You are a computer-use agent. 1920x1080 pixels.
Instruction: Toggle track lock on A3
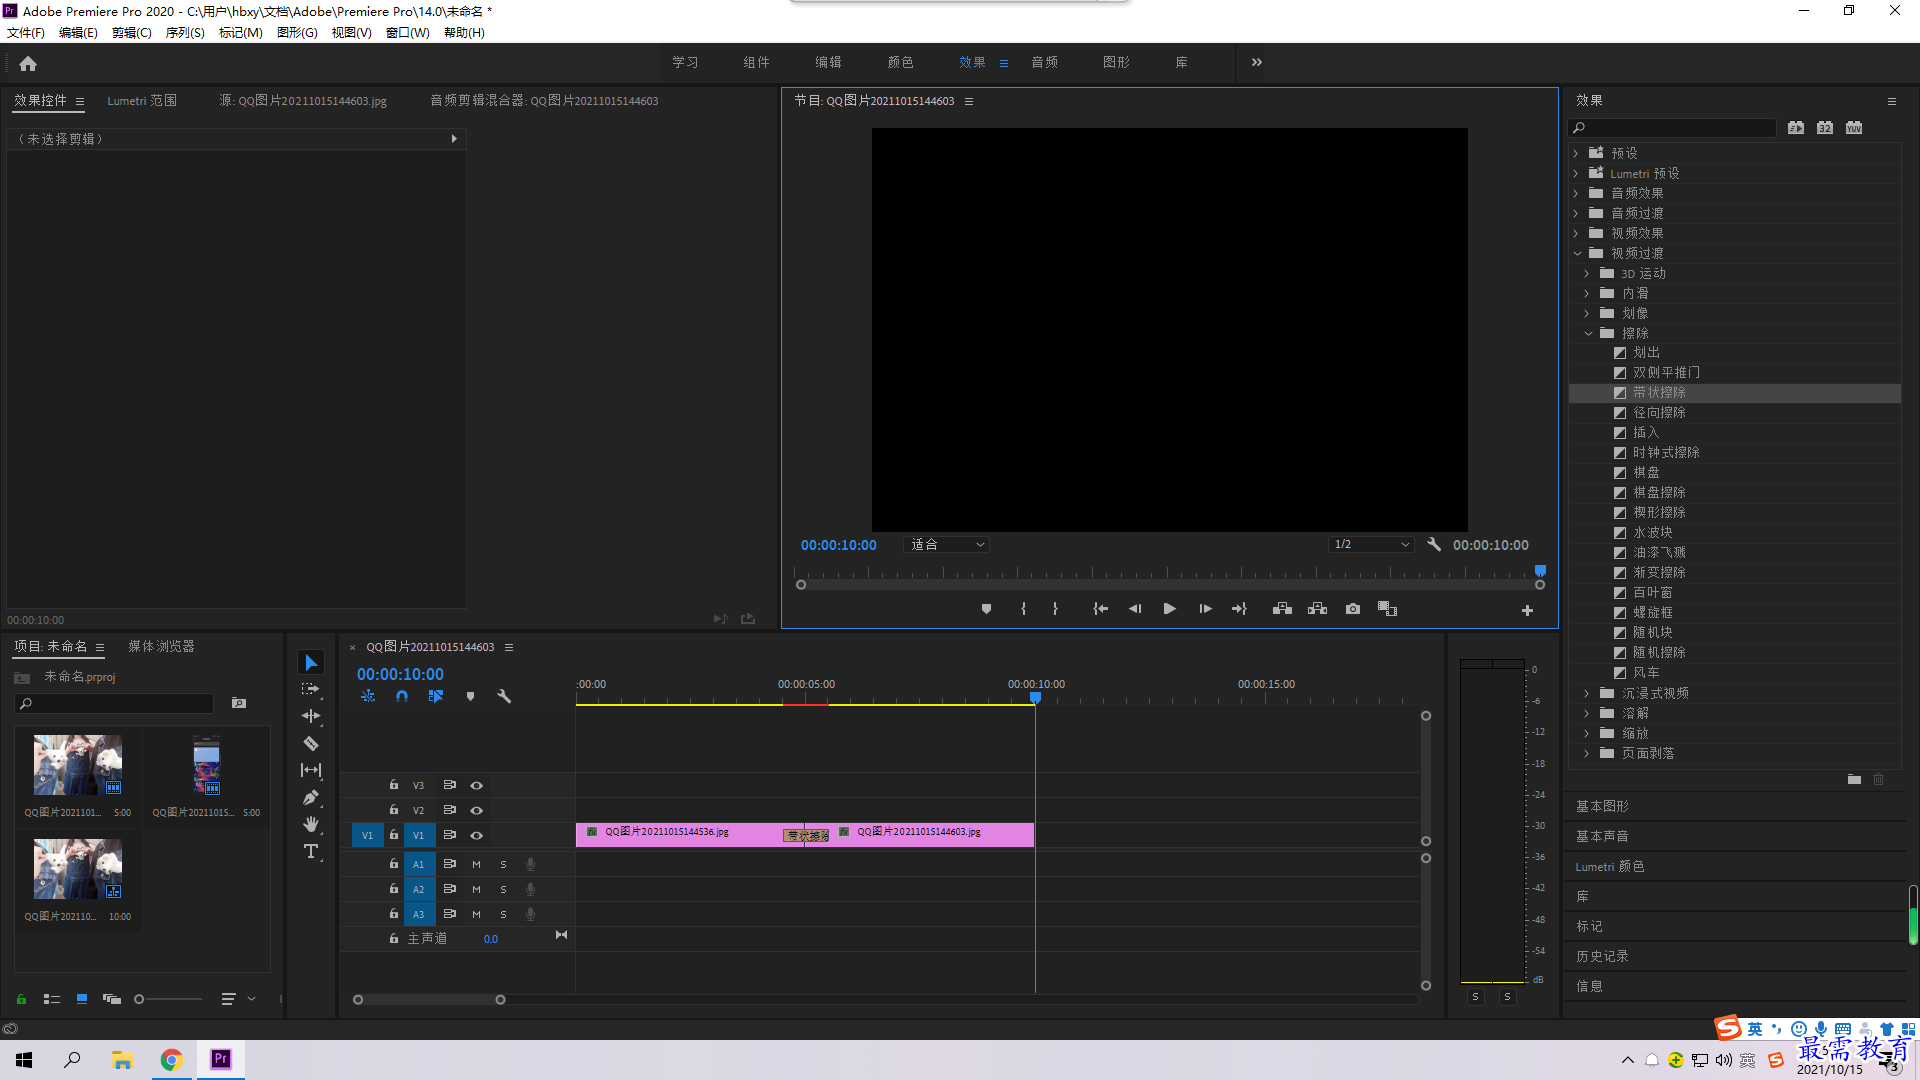pyautogui.click(x=394, y=914)
